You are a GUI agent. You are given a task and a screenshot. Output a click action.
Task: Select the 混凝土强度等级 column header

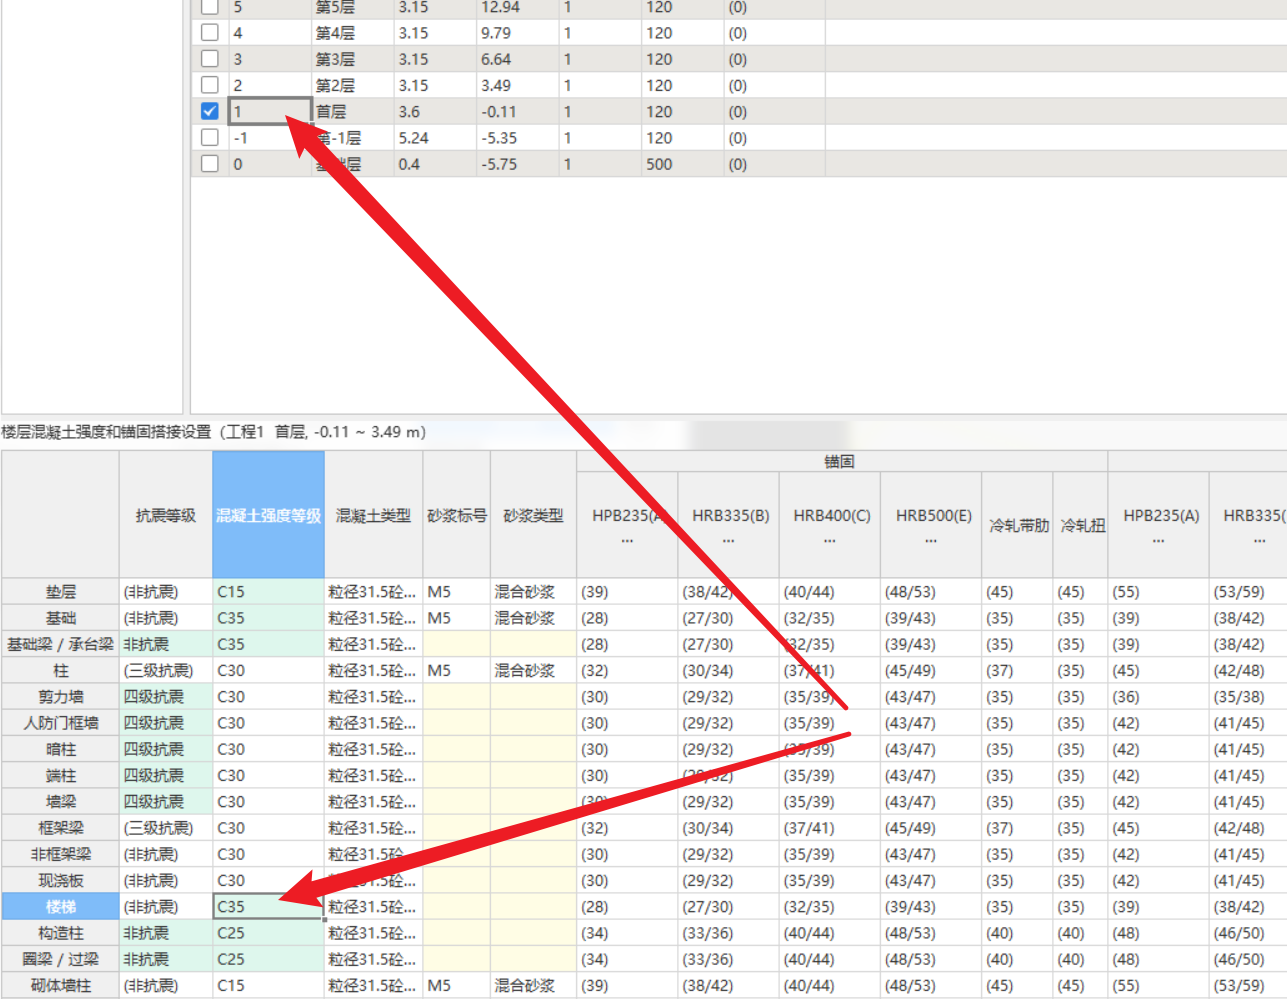point(268,515)
